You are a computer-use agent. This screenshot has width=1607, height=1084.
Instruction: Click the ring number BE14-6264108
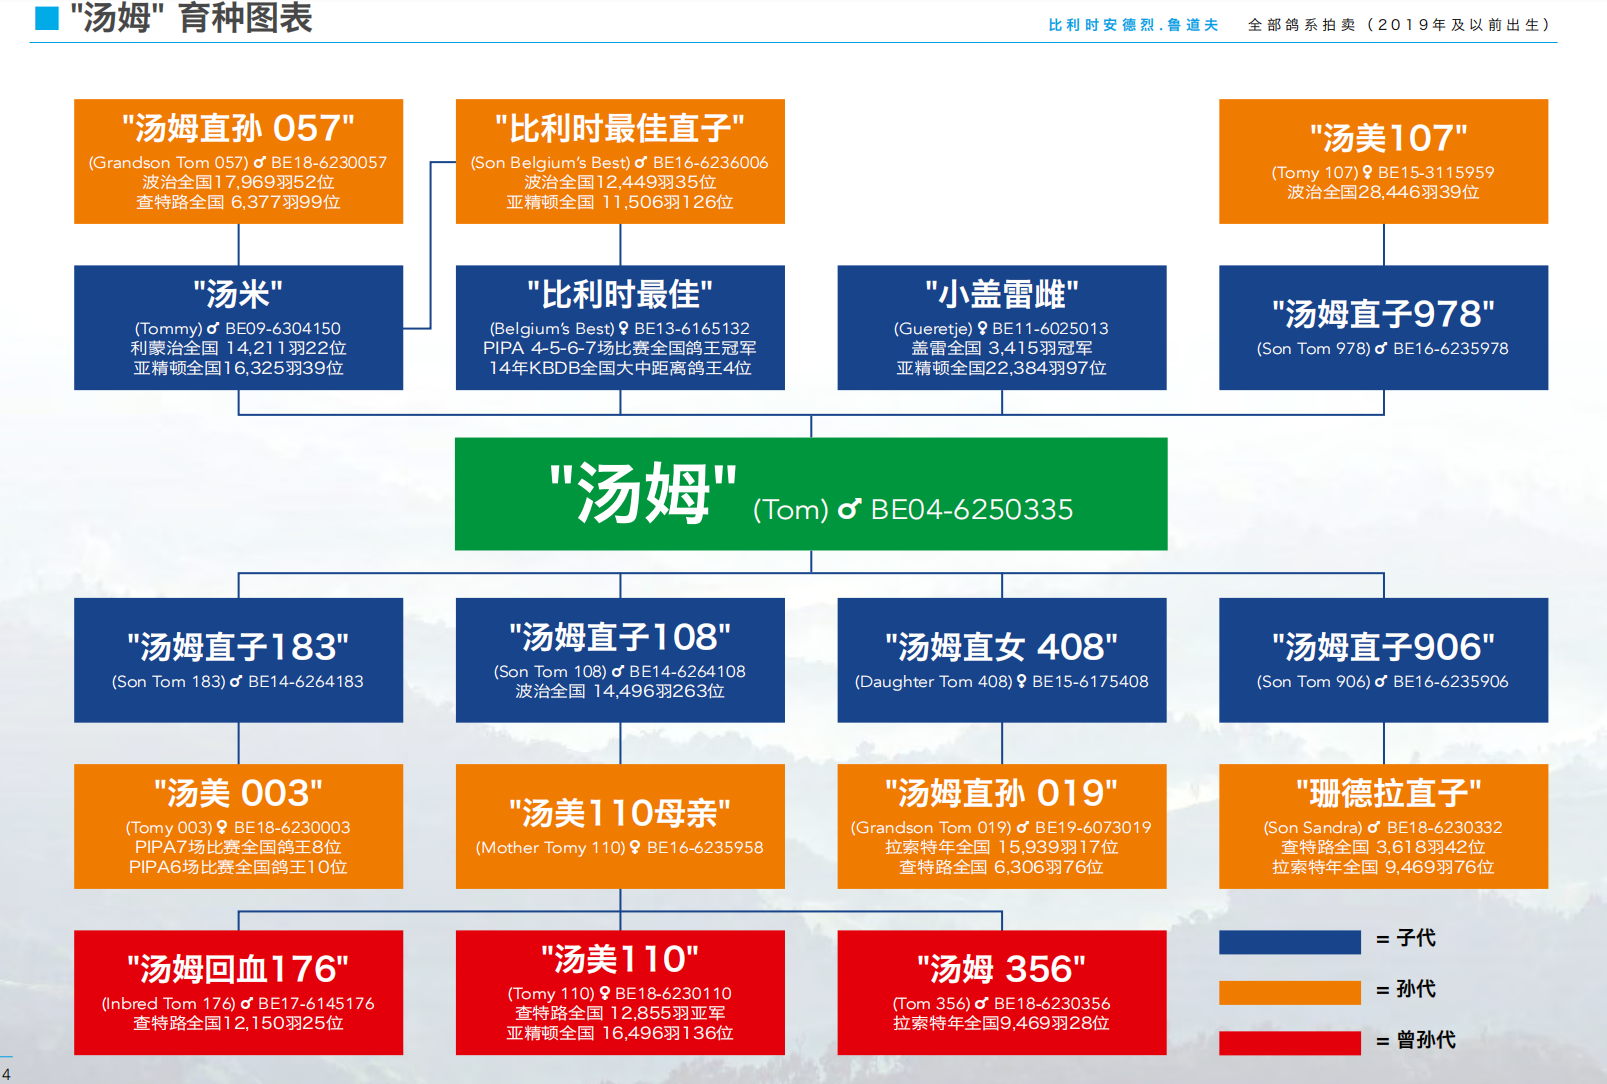click(688, 671)
